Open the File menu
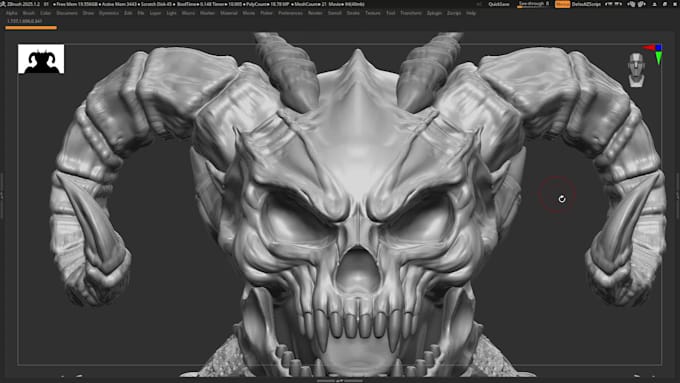 (141, 13)
